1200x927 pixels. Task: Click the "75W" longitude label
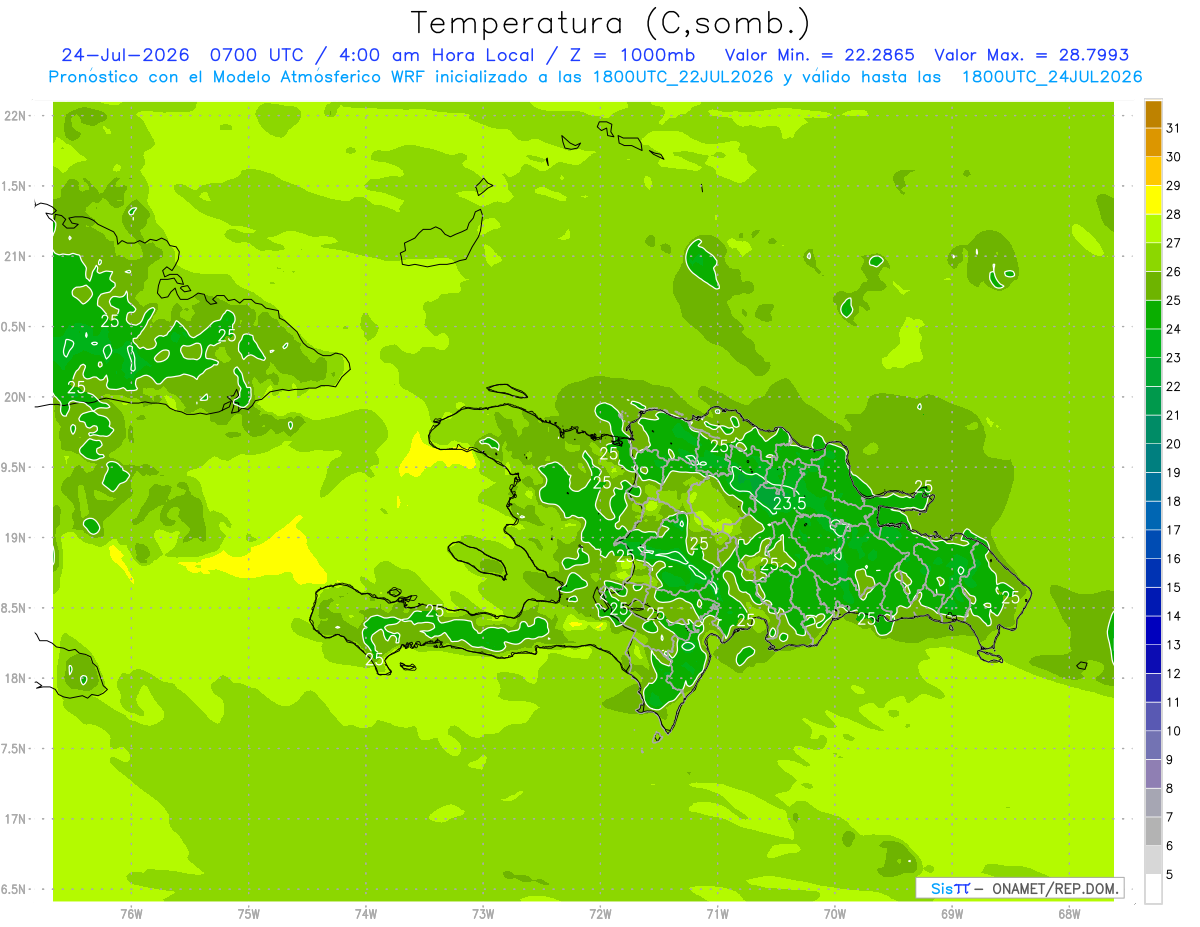pyautogui.click(x=249, y=913)
